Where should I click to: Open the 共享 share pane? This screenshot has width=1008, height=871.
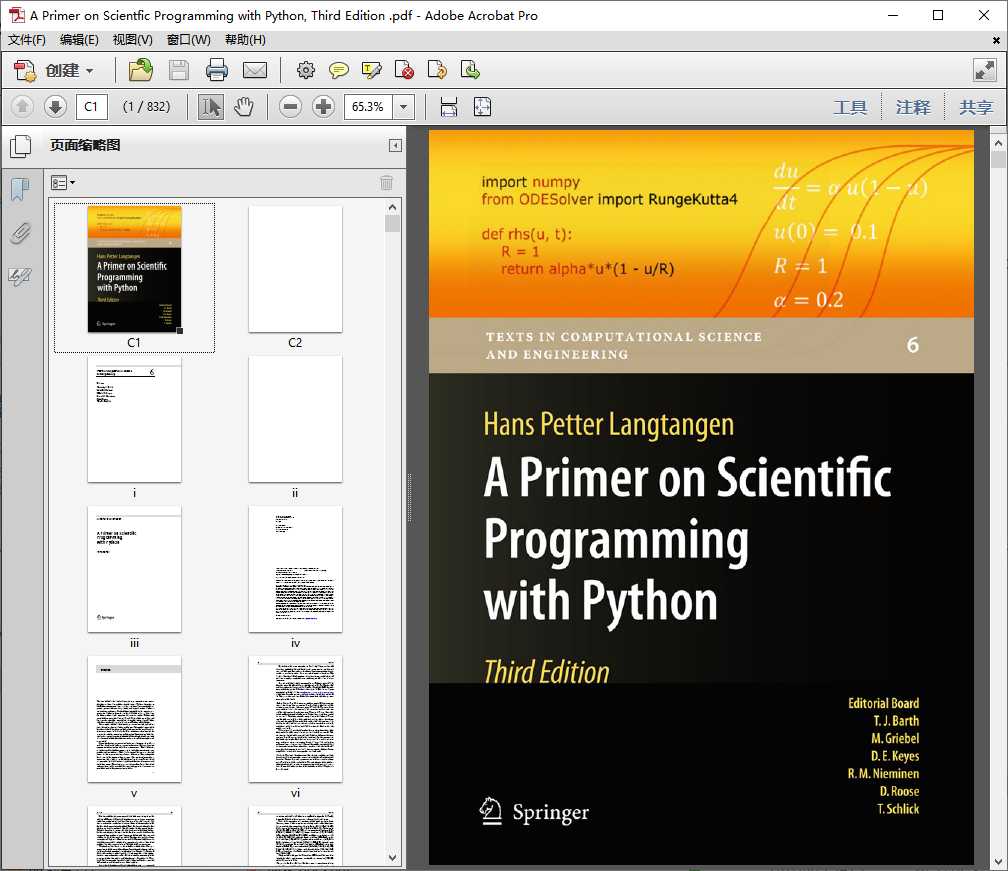976,107
